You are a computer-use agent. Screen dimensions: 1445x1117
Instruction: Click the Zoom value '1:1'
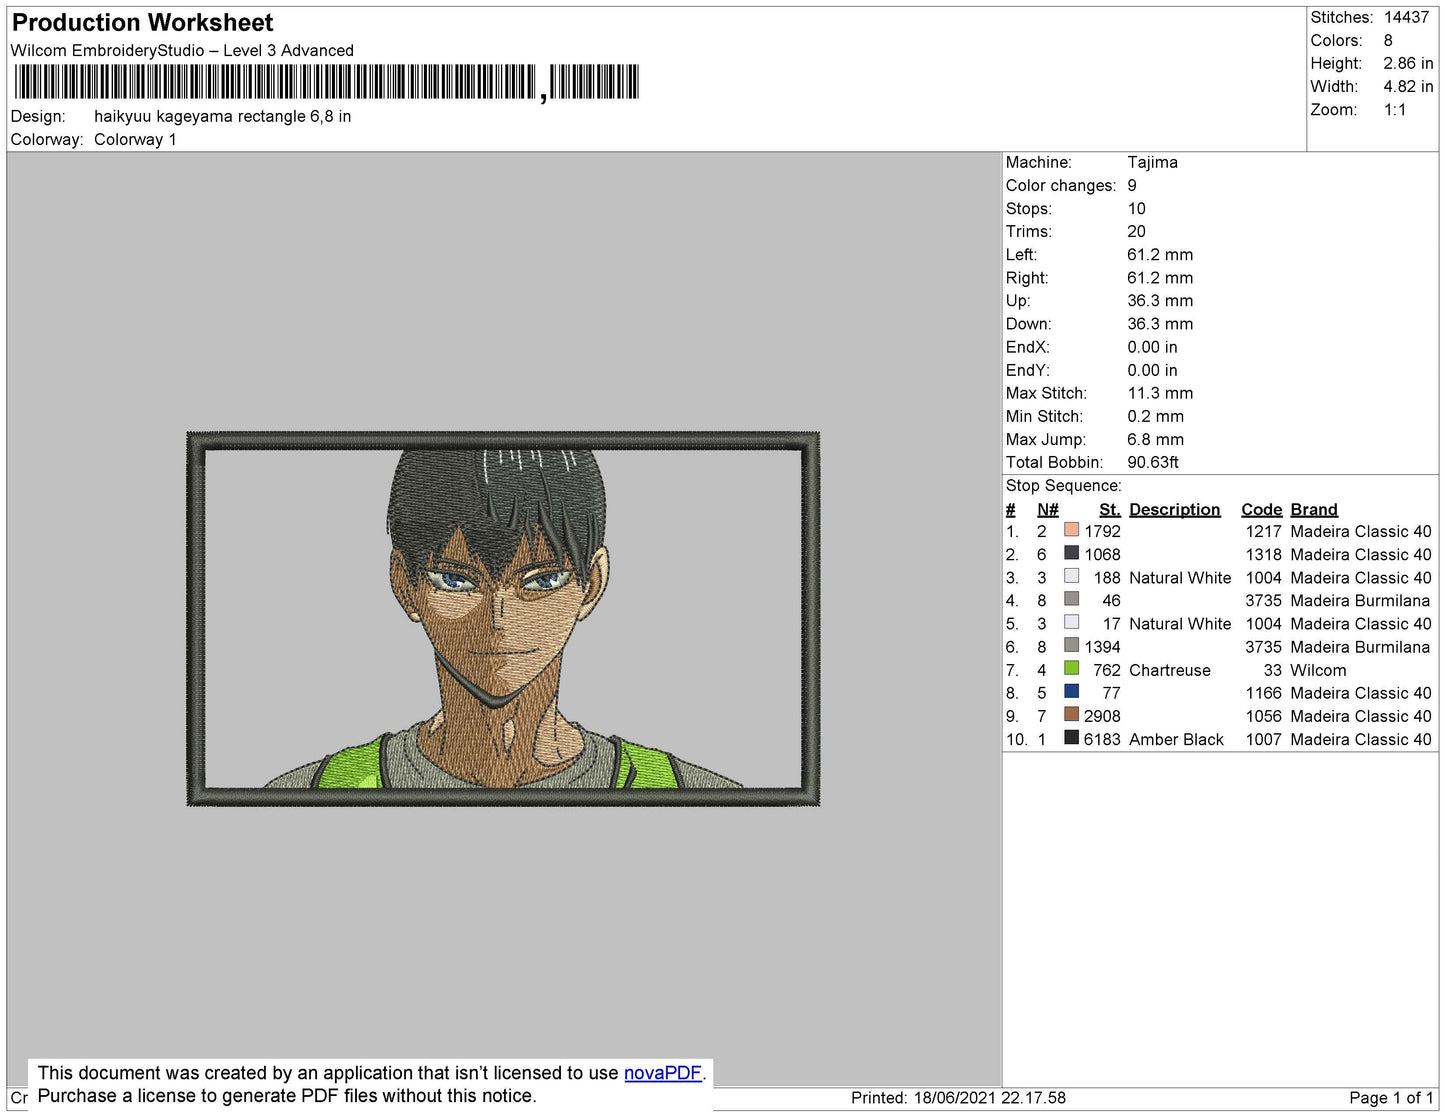[x=1395, y=110]
